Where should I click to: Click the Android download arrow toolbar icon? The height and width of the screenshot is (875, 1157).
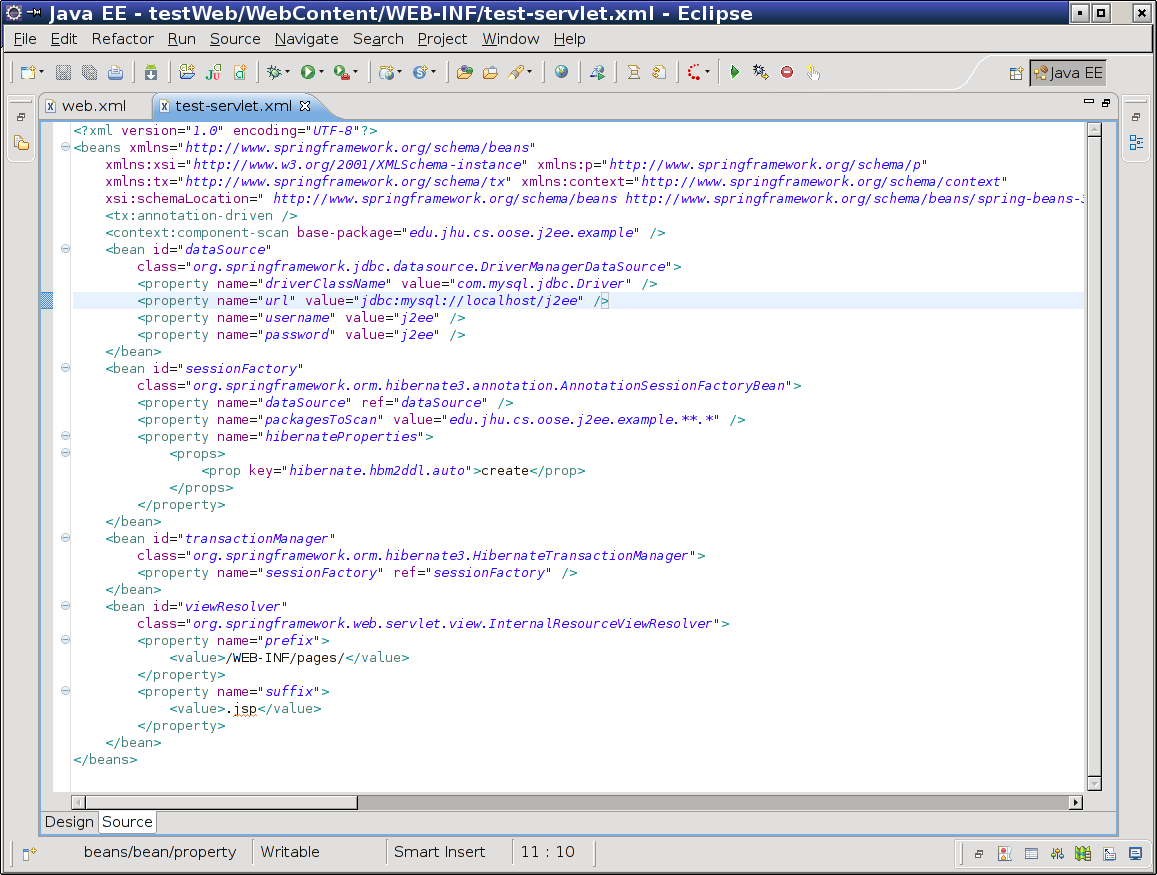(151, 72)
